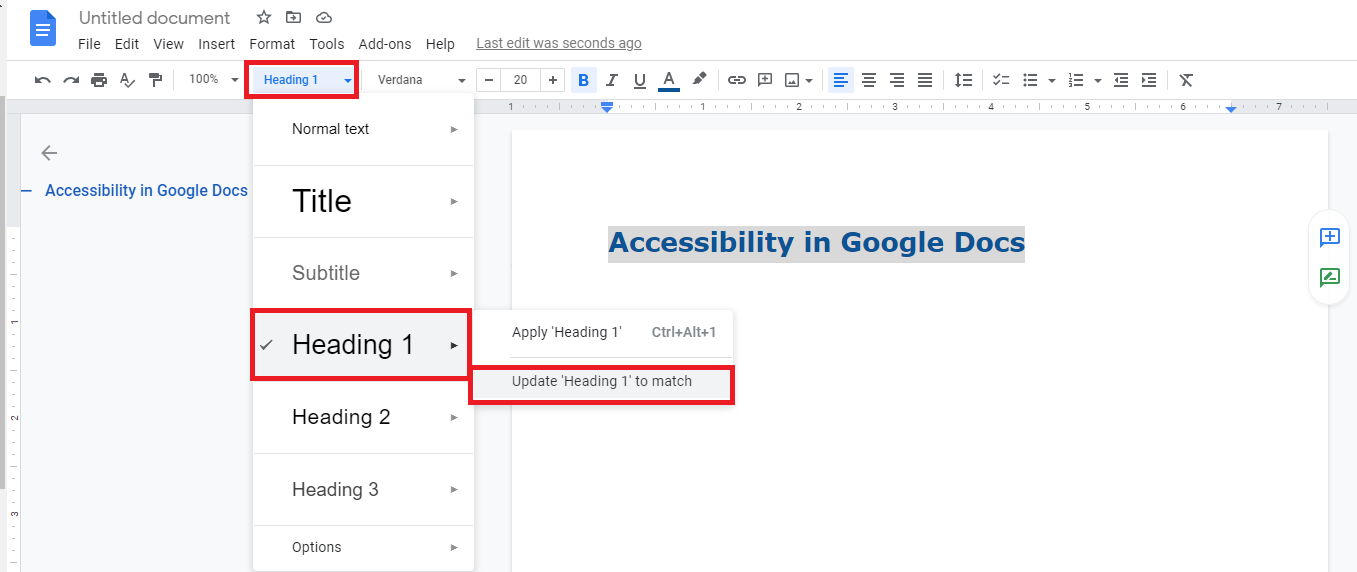Screen dimensions: 1357x572
Task: Set right text alignment
Action: tap(897, 80)
